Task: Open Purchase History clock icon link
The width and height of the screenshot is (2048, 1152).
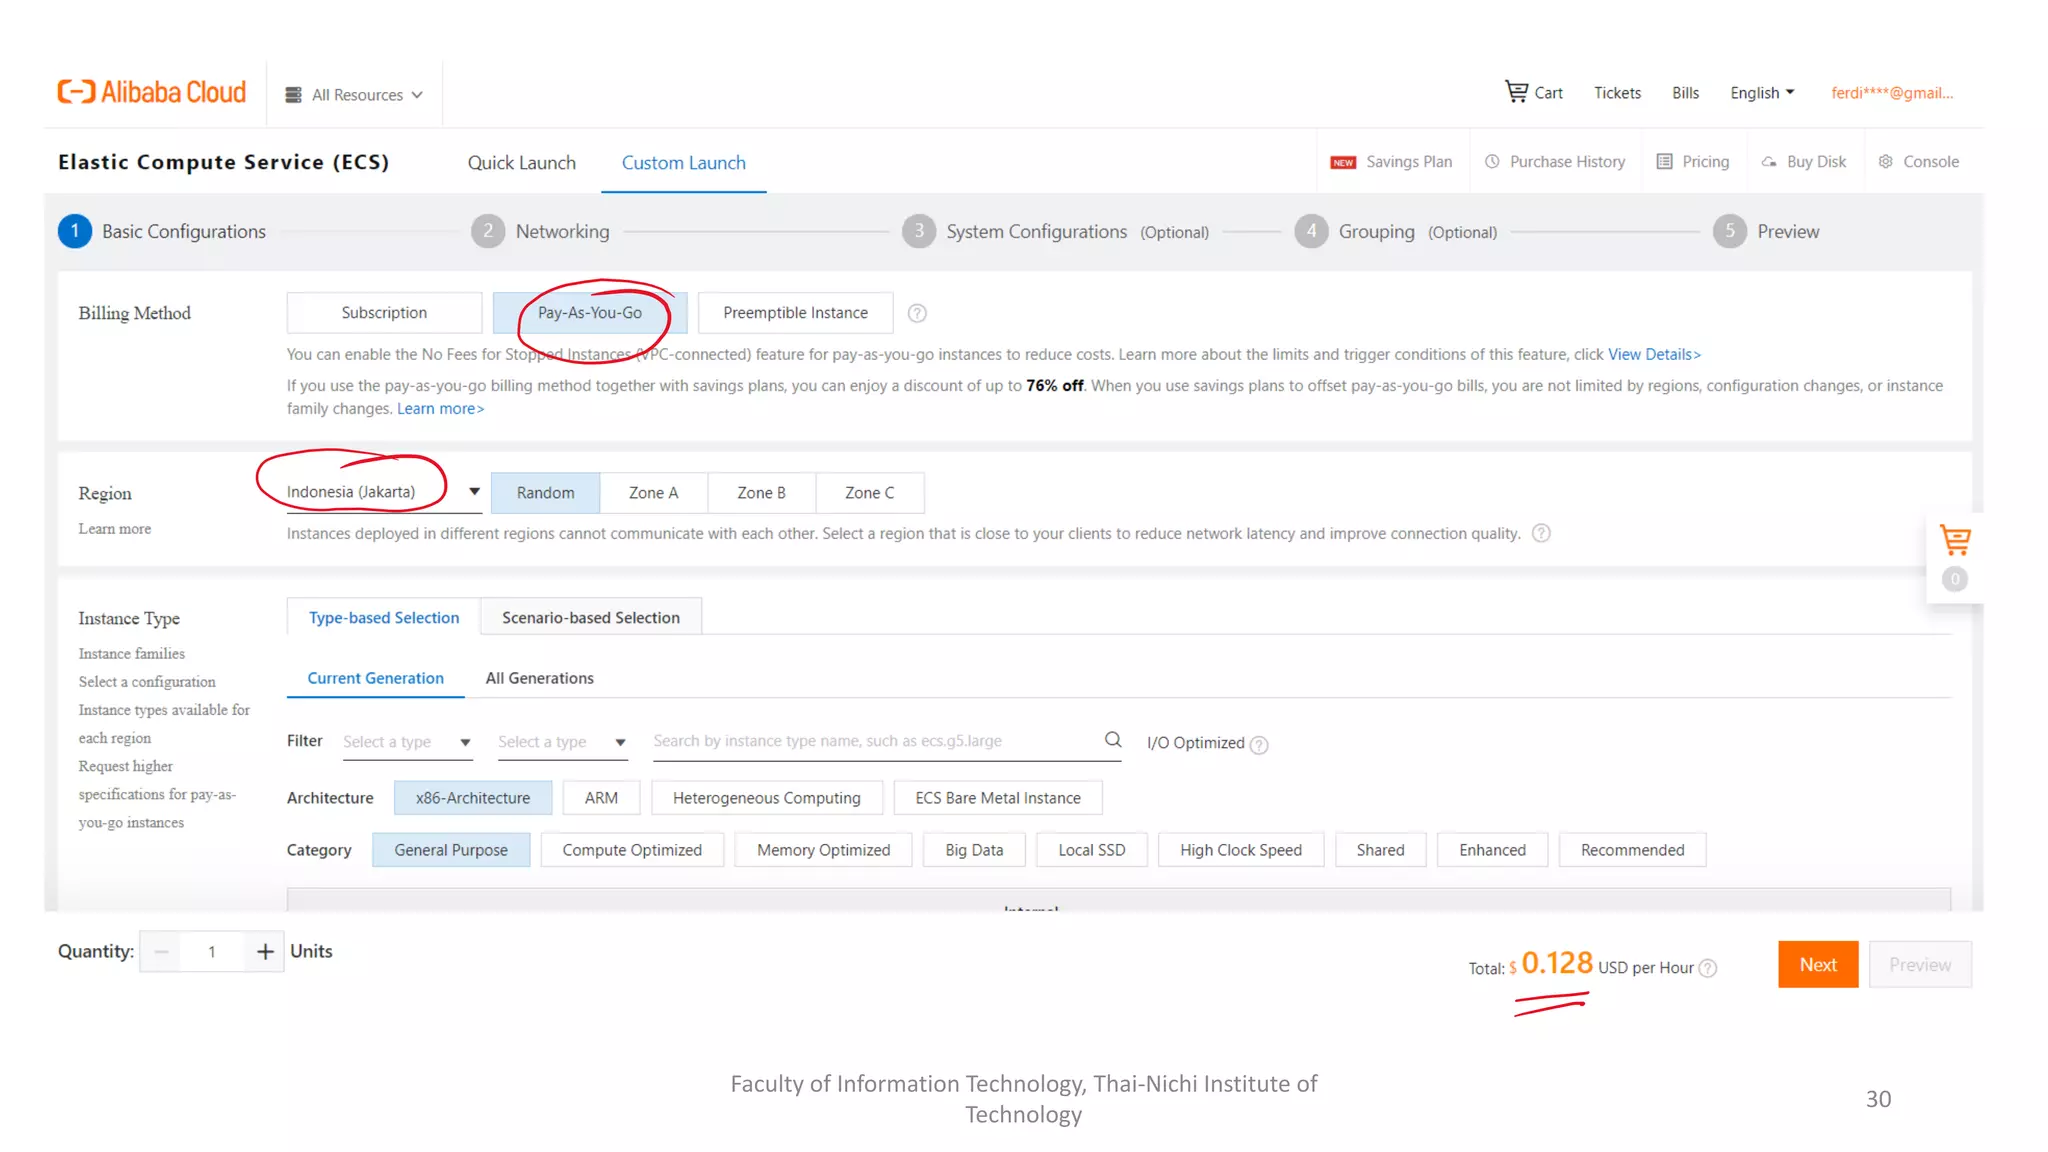Action: (x=1492, y=162)
